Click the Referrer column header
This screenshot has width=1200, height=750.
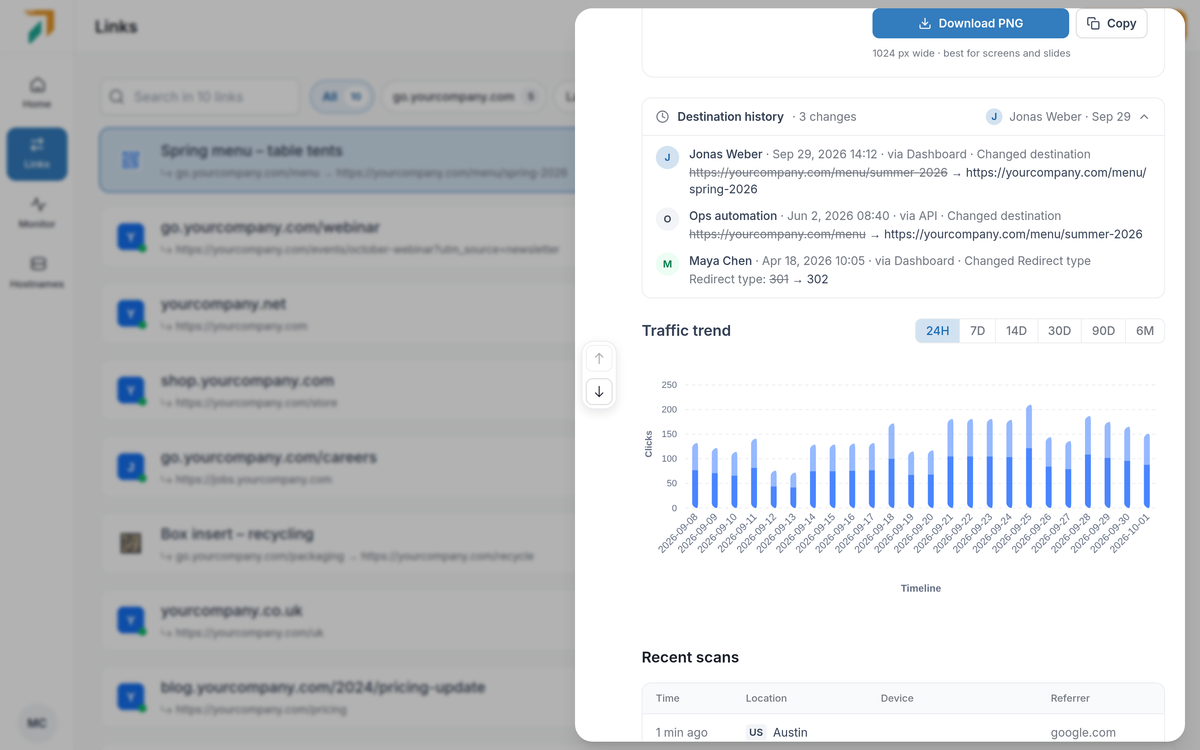[1070, 698]
